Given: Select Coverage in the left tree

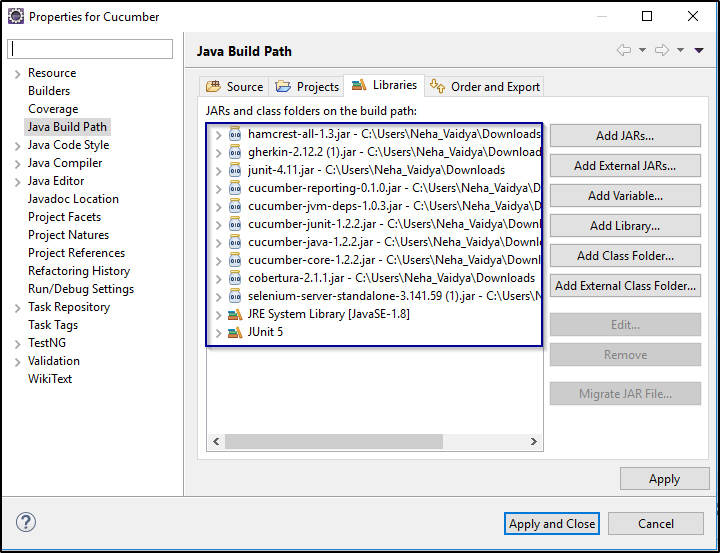Looking at the screenshot, I should point(53,109).
